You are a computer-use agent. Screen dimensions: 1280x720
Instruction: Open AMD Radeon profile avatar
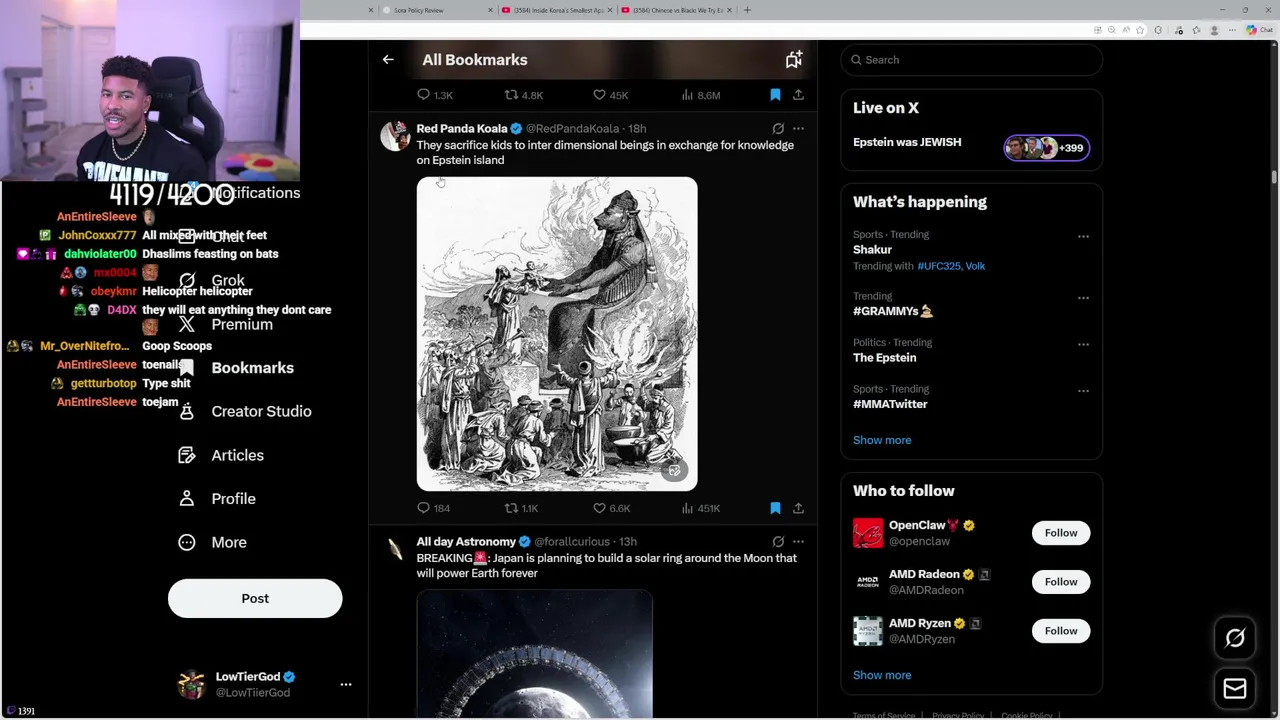[868, 582]
